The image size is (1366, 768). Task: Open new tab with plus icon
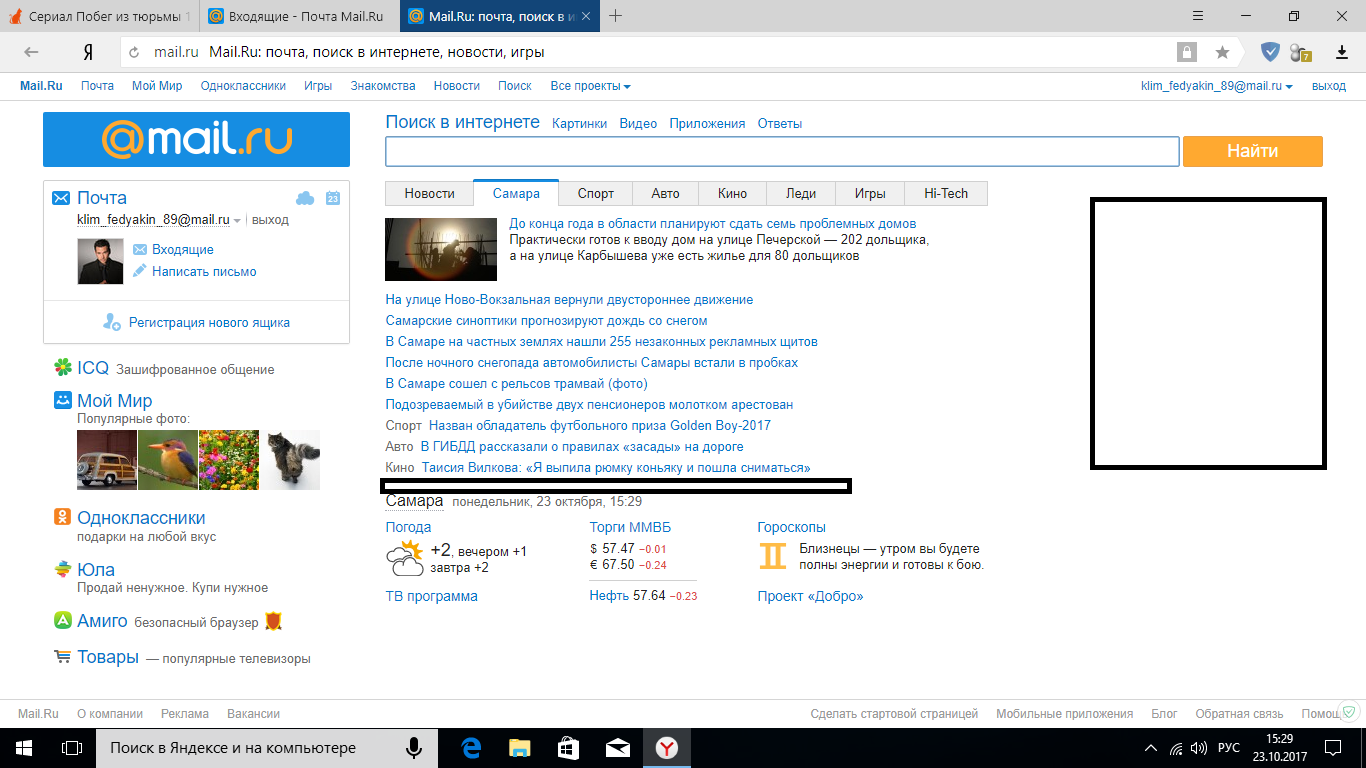(616, 16)
